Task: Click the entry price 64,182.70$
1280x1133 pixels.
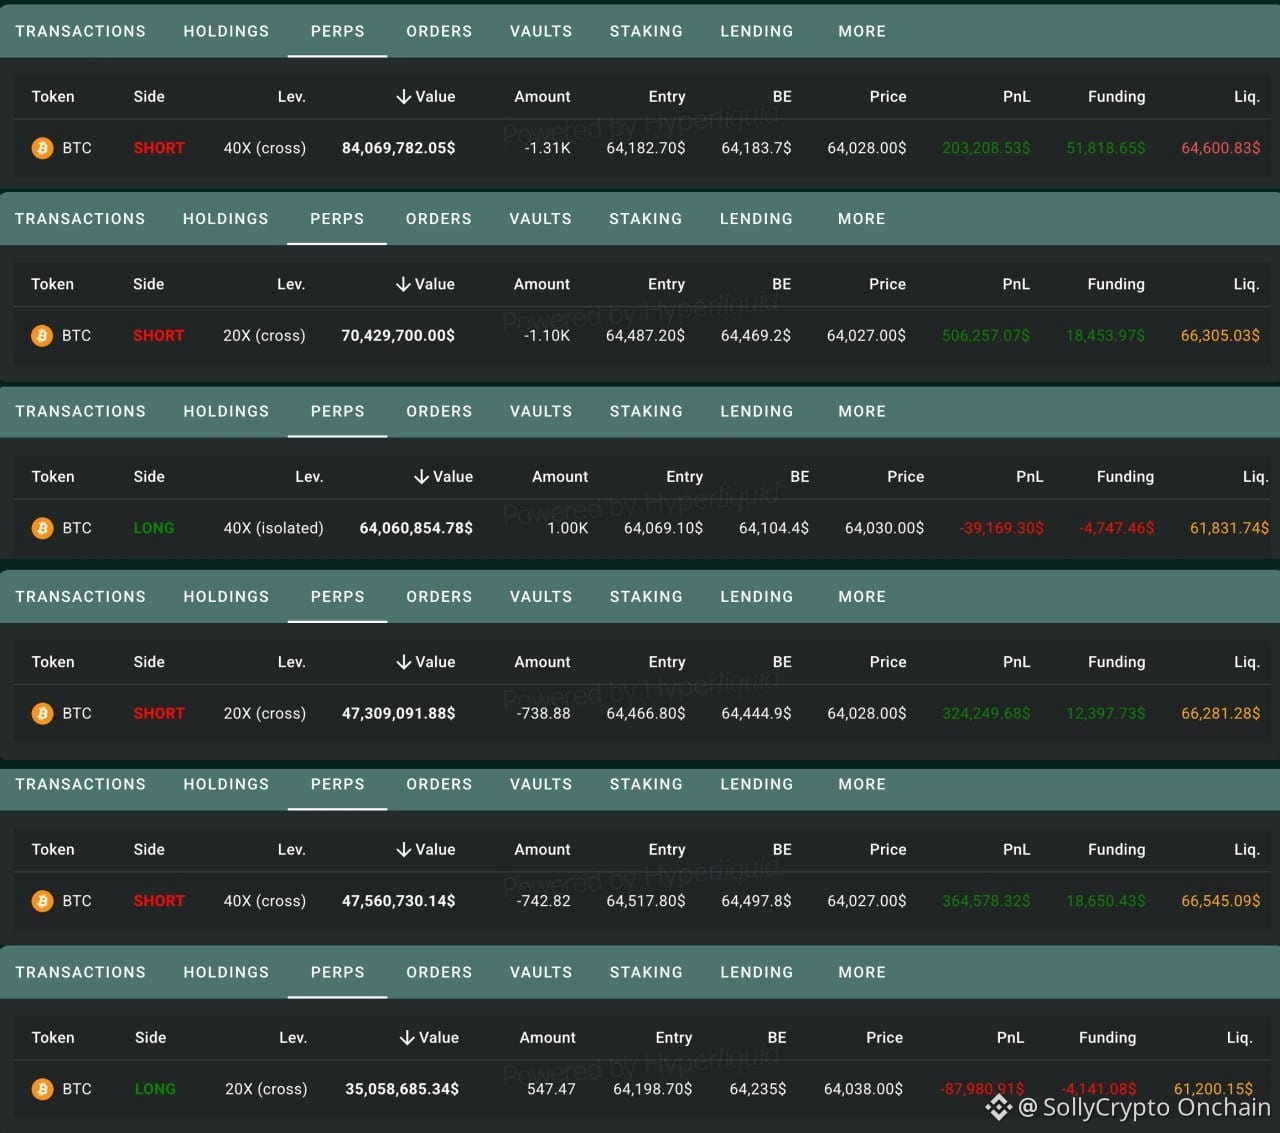Action: pyautogui.click(x=646, y=148)
